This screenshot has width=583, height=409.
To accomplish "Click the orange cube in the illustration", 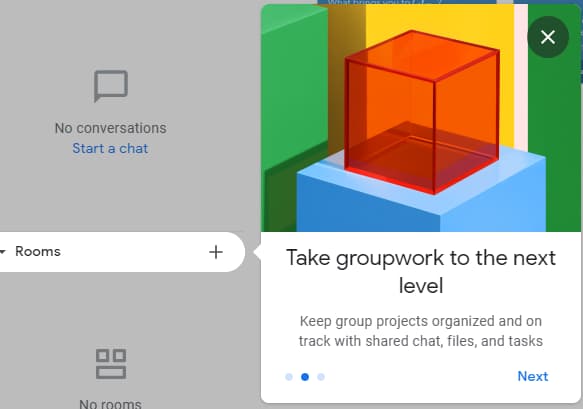I will 421,112.
